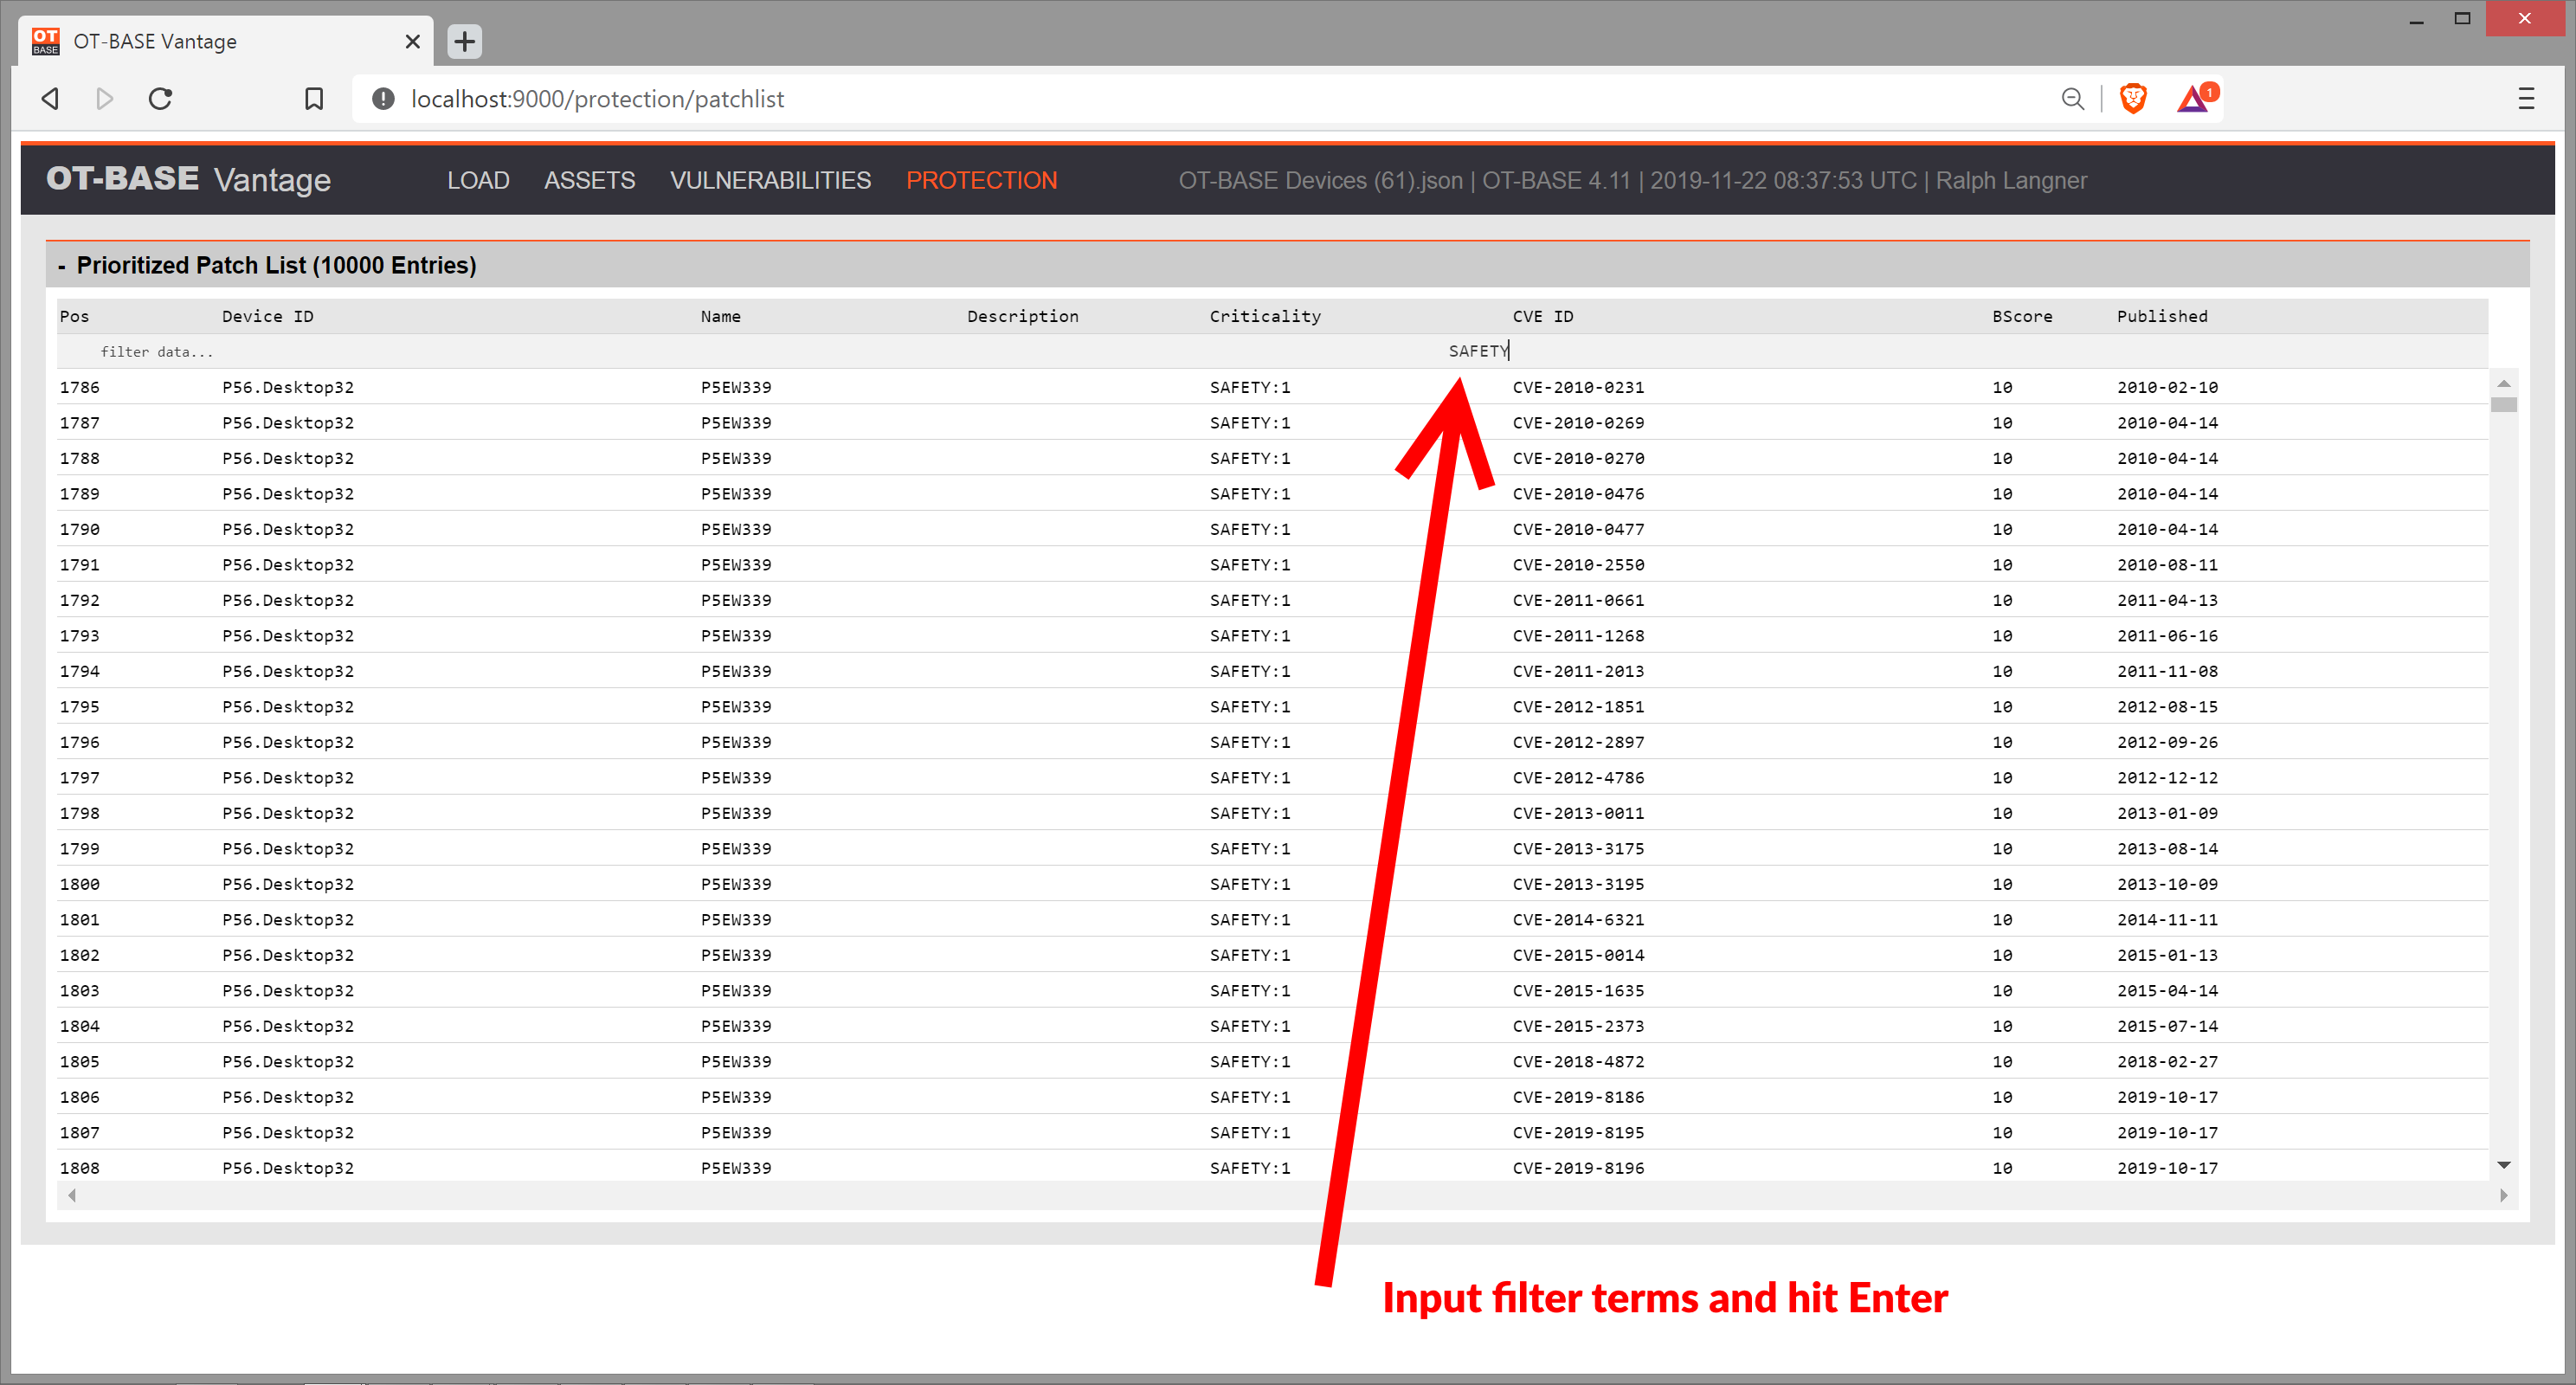This screenshot has width=2576, height=1385.
Task: Collapse the Prioritized Patch List section
Action: pyautogui.click(x=62, y=266)
